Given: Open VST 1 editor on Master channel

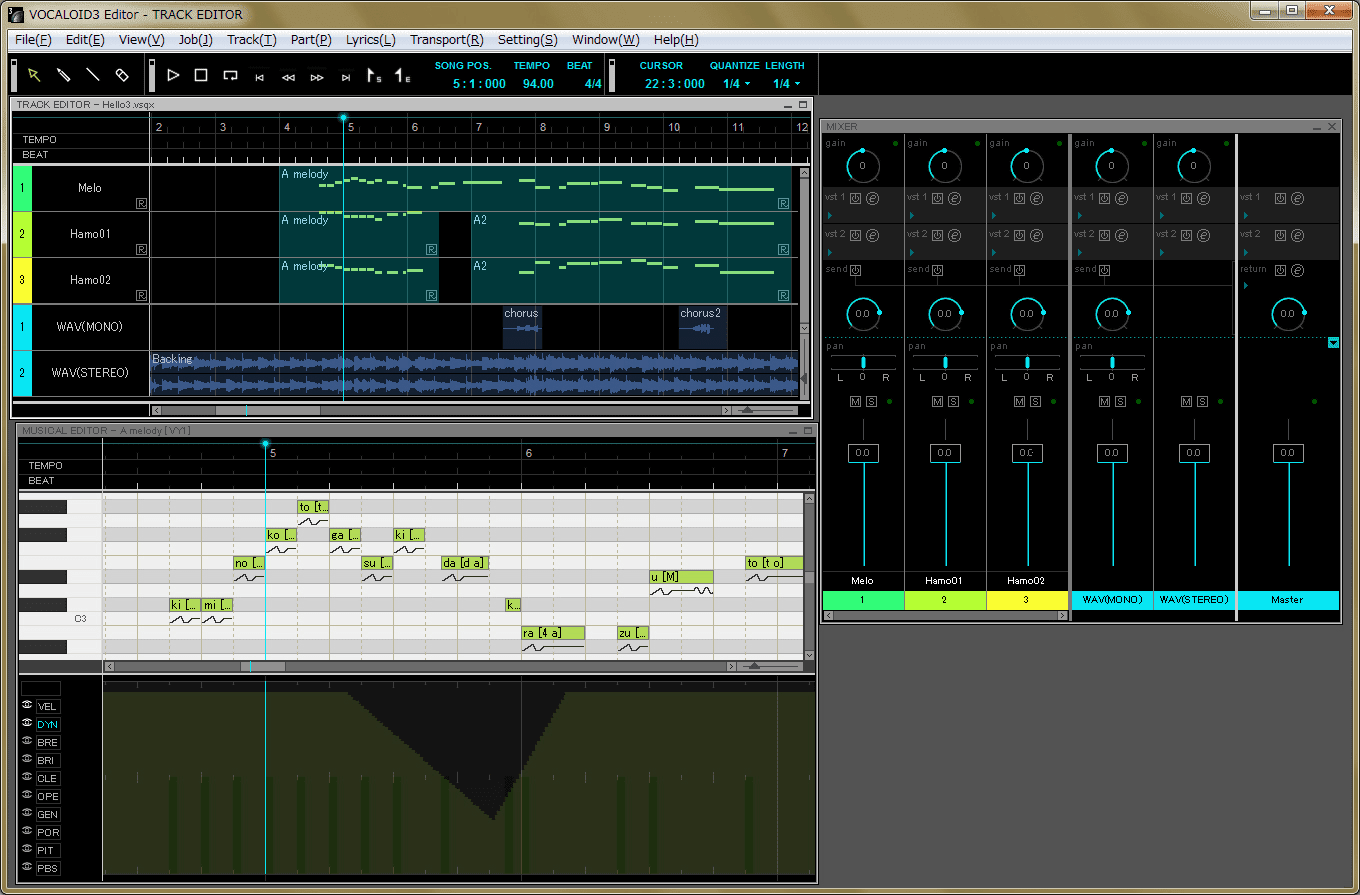Looking at the screenshot, I should tap(1297, 198).
